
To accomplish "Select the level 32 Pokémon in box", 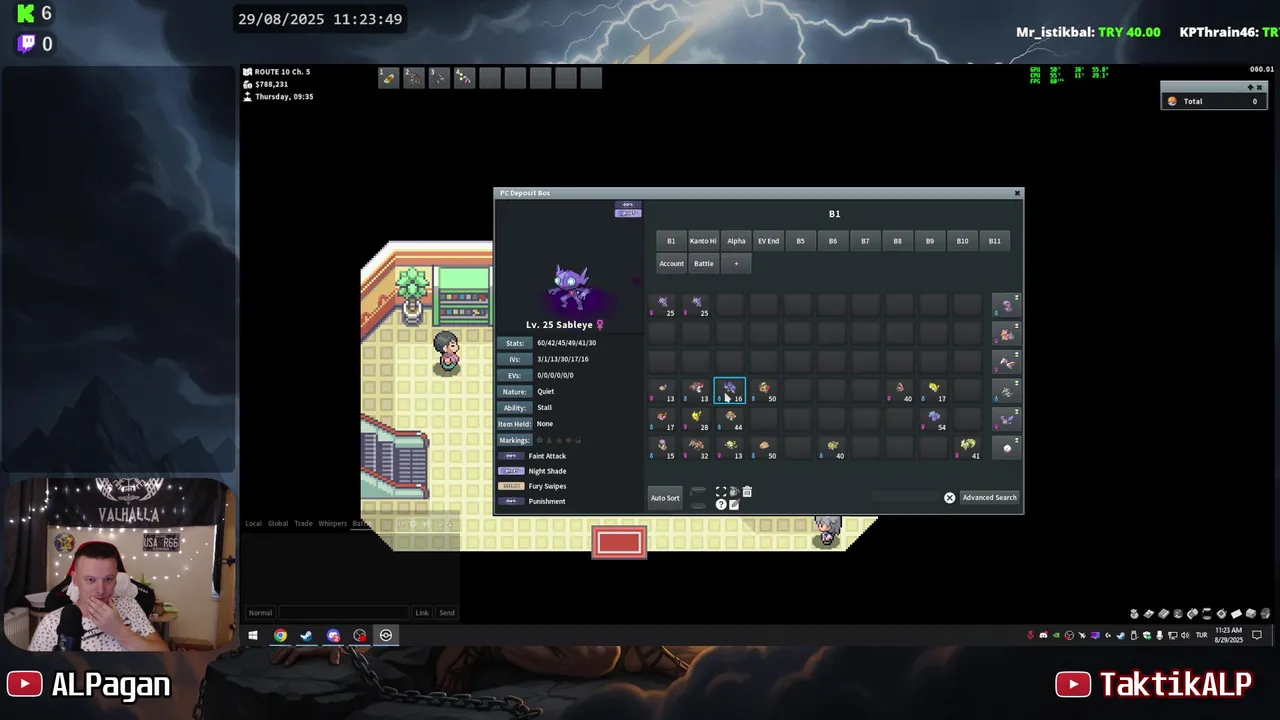I will [x=697, y=448].
